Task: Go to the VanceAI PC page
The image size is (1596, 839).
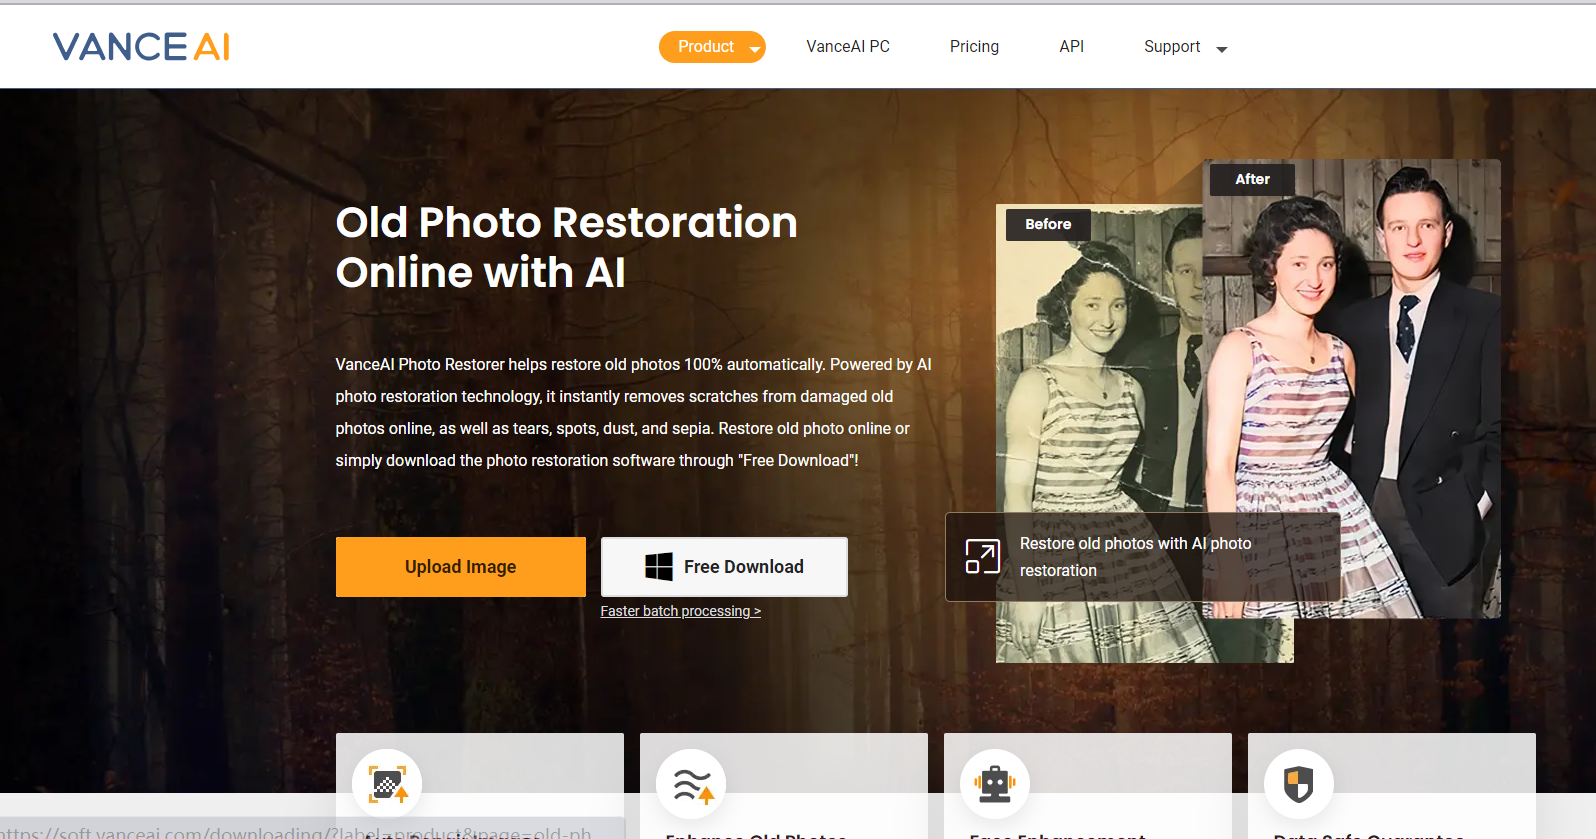Action: tap(848, 47)
